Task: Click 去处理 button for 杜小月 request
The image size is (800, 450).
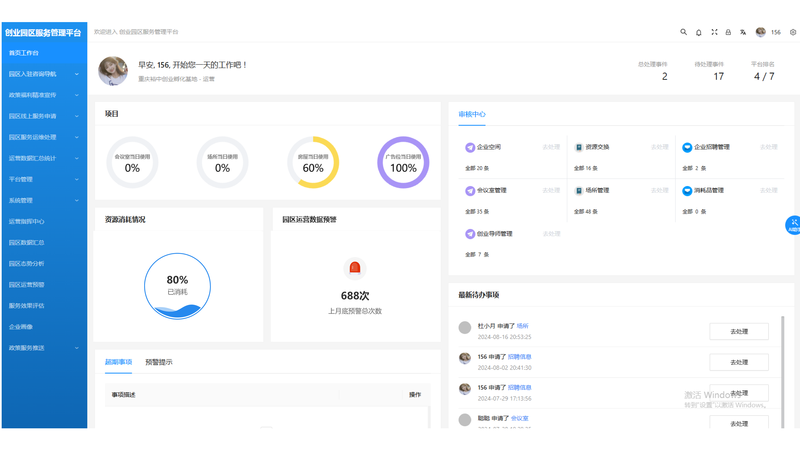Action: (739, 332)
